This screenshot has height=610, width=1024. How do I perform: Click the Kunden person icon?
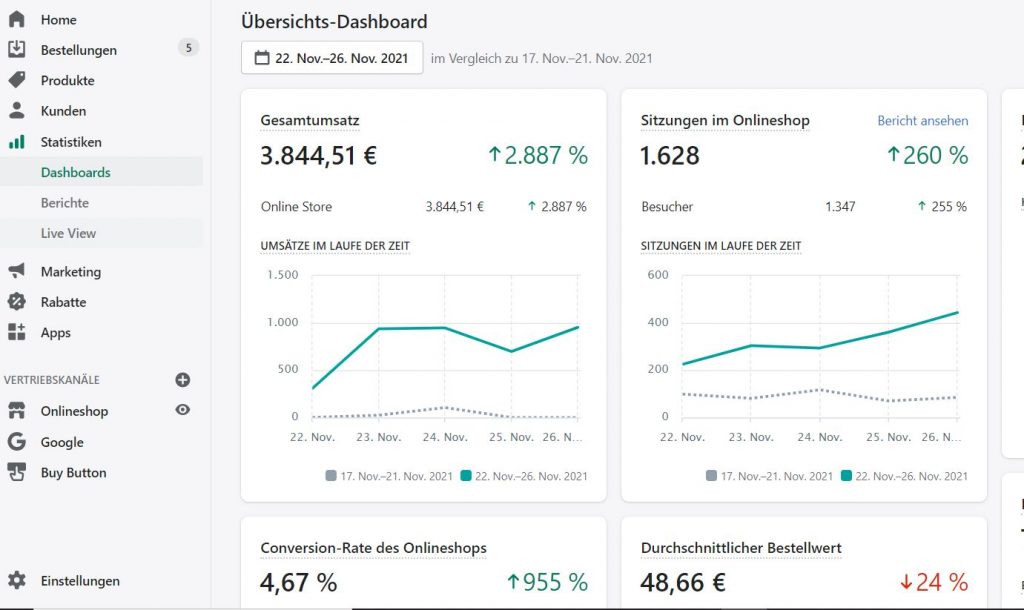point(16,111)
